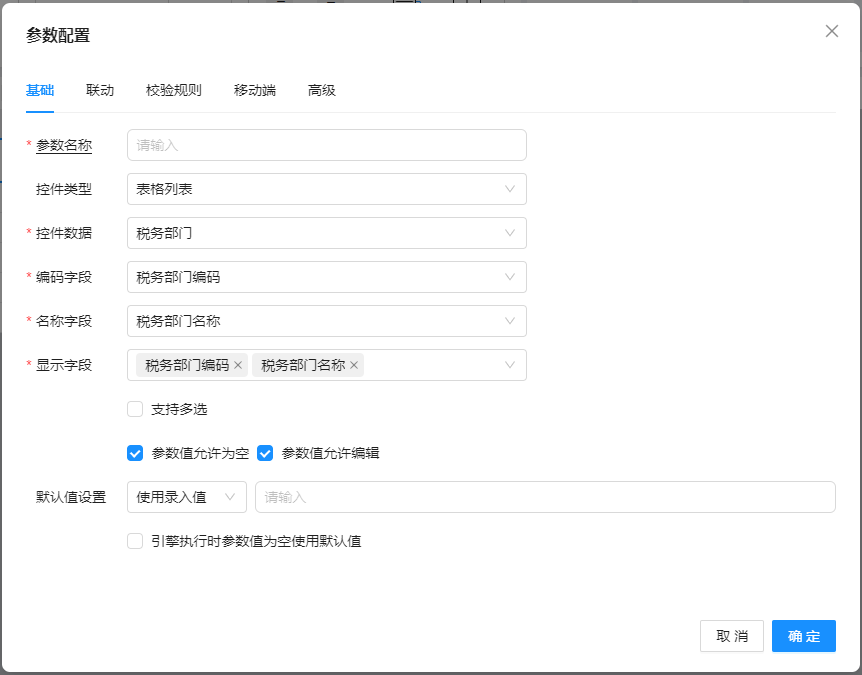Open the 移动端 tab
The height and width of the screenshot is (675, 862).
pyautogui.click(x=254, y=90)
